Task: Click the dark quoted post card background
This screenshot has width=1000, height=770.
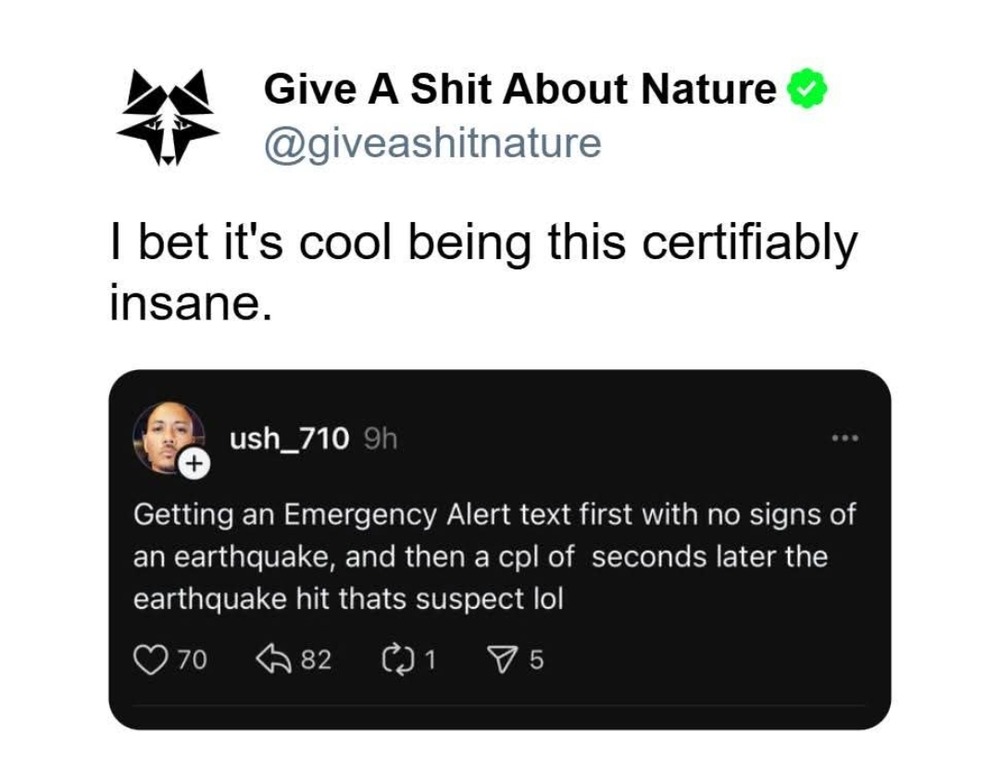Action: tap(499, 549)
